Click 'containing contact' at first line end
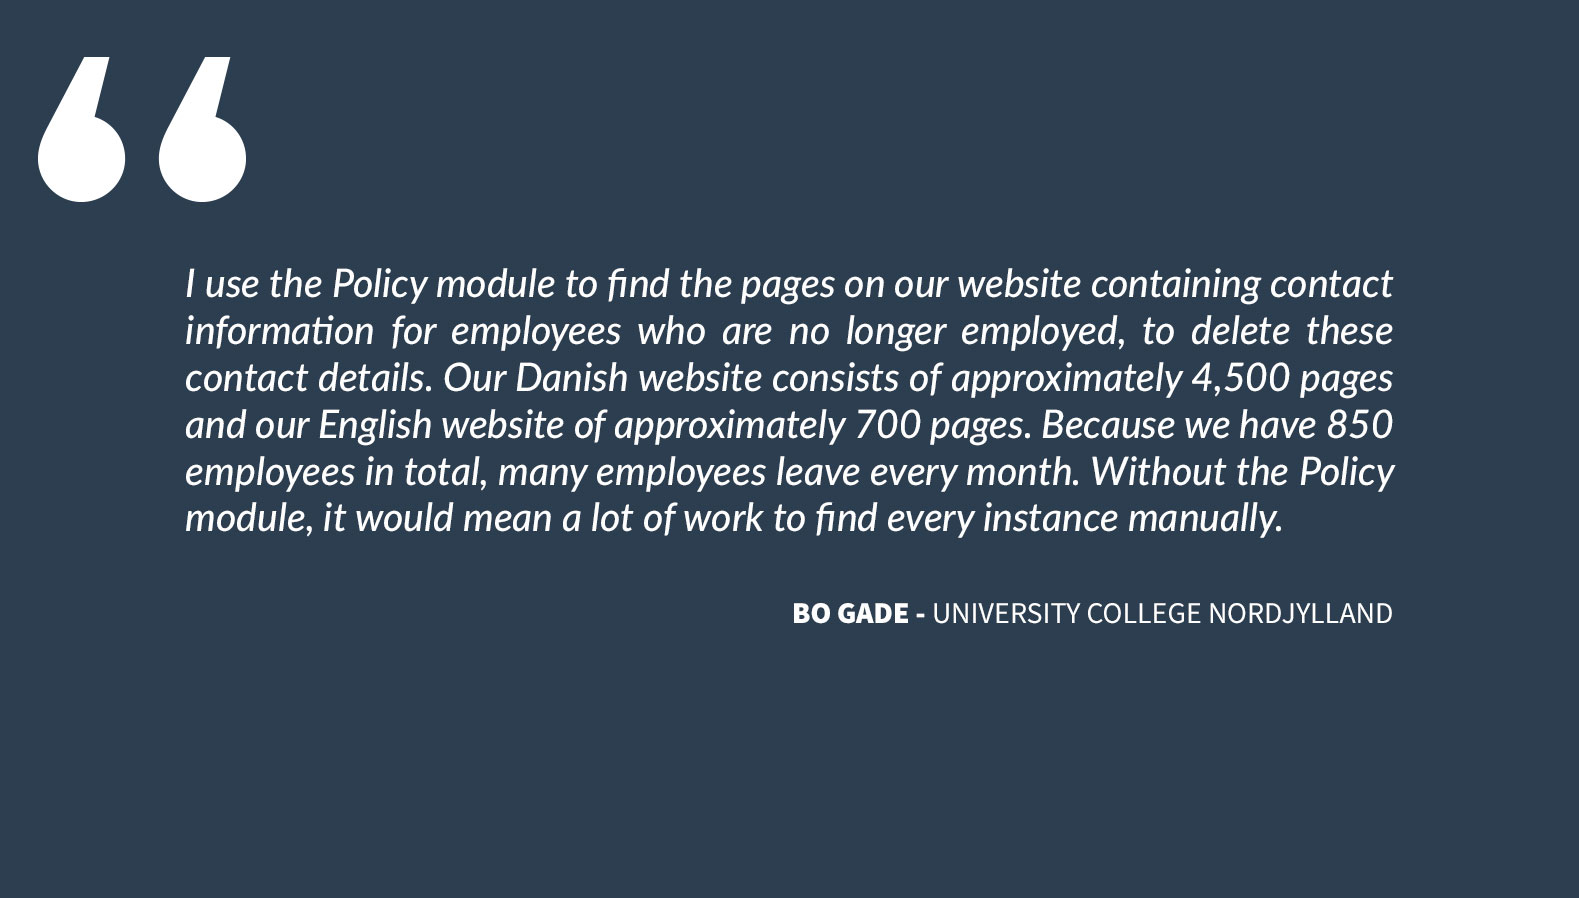The height and width of the screenshot is (898, 1579). click(x=1241, y=284)
